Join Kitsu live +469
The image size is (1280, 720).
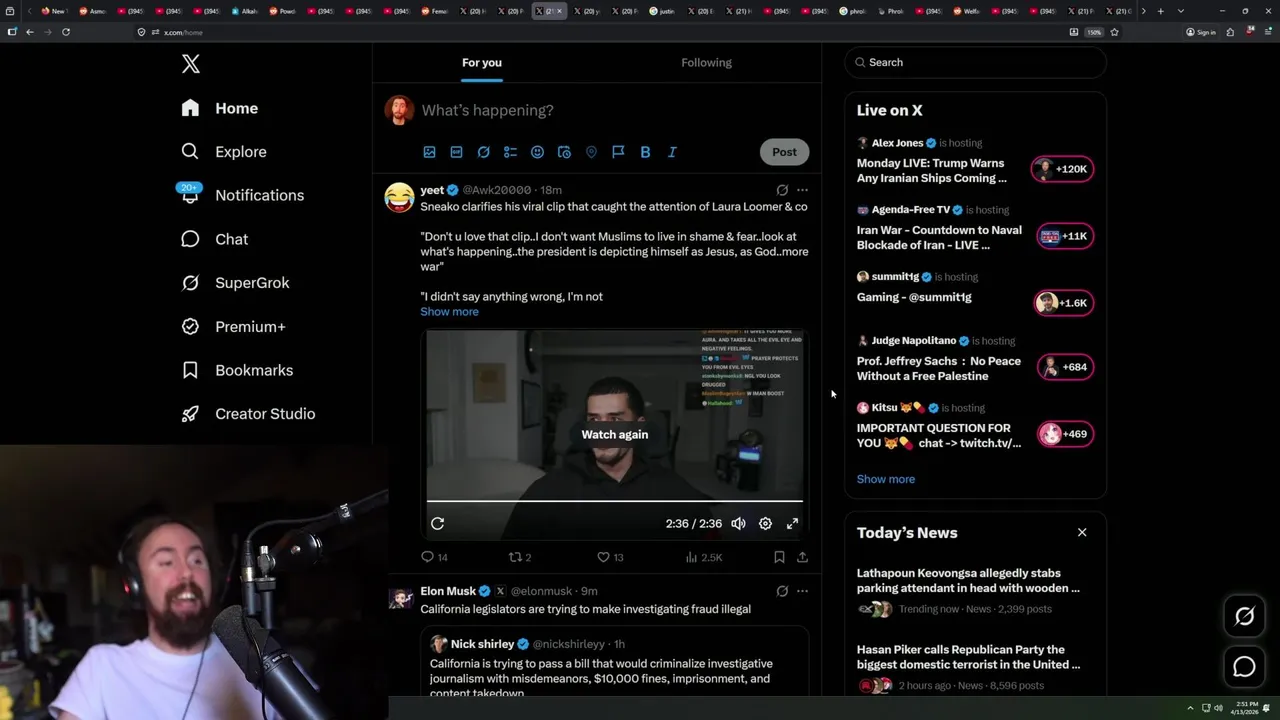tap(1065, 434)
